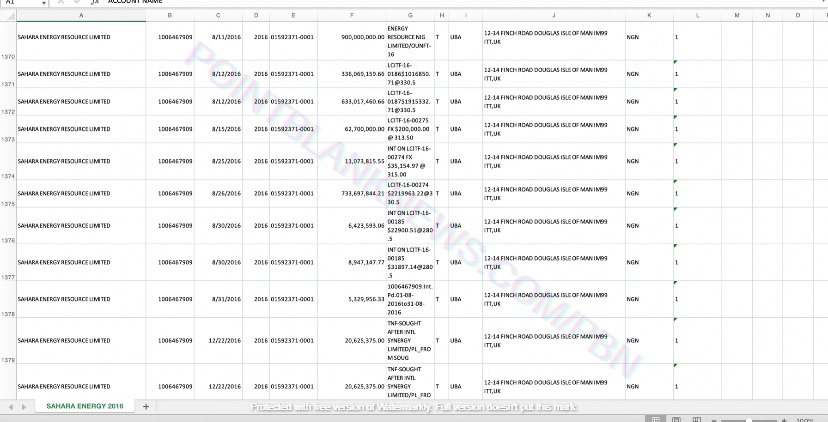Screen dimensions: 828x422
Task: Click 12-14 FINCH ROAD address in row 1378
Action: [x=554, y=299]
